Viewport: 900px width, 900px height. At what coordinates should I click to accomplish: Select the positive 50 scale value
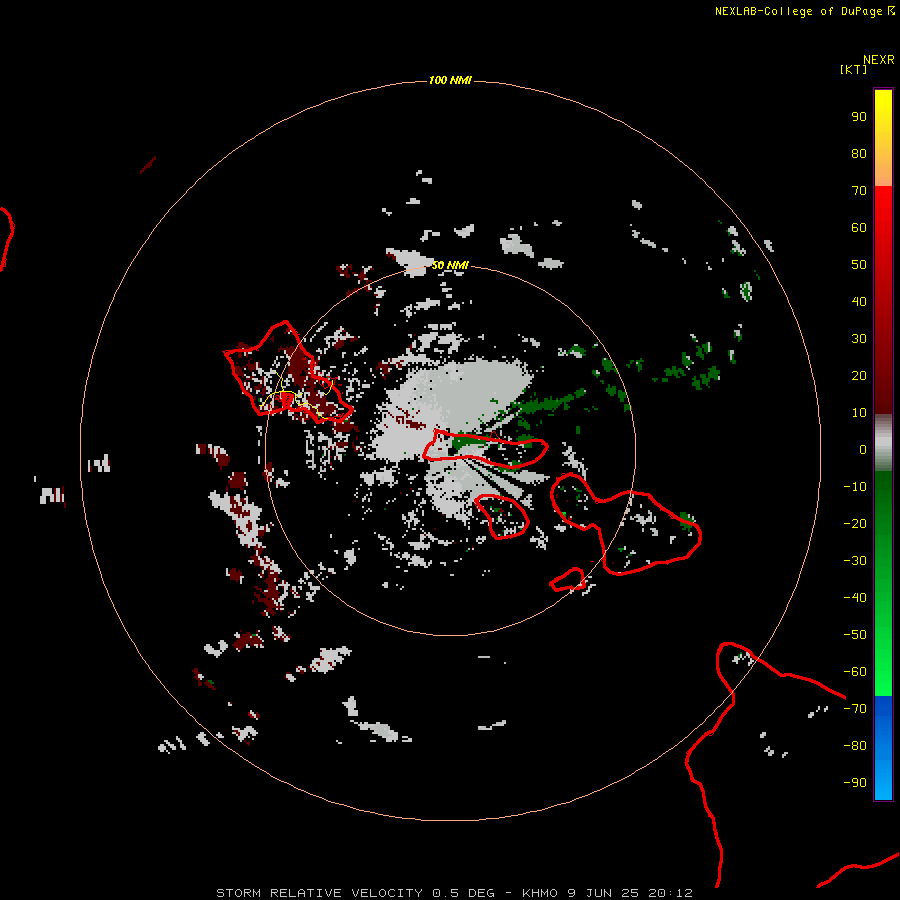pyautogui.click(x=859, y=265)
